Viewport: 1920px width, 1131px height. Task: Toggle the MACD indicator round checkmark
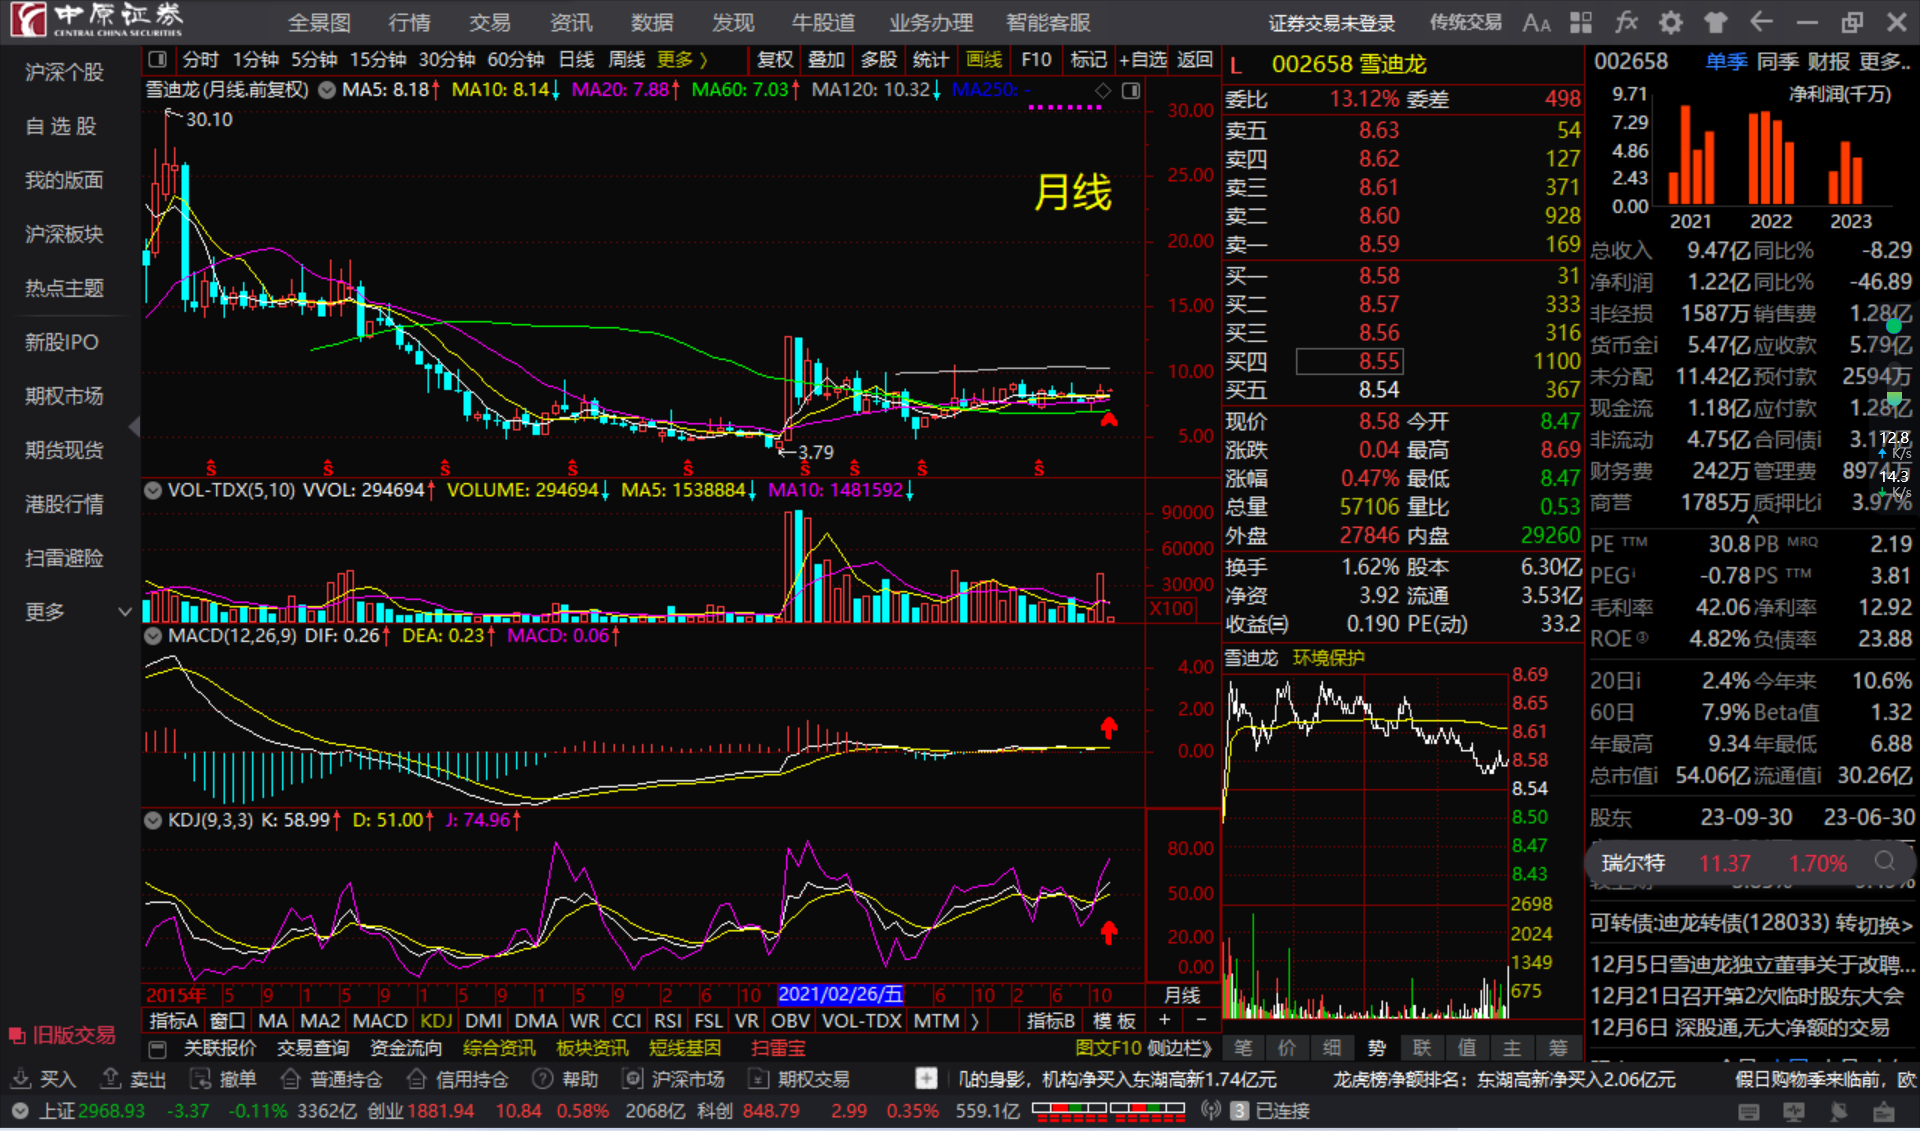pos(153,635)
